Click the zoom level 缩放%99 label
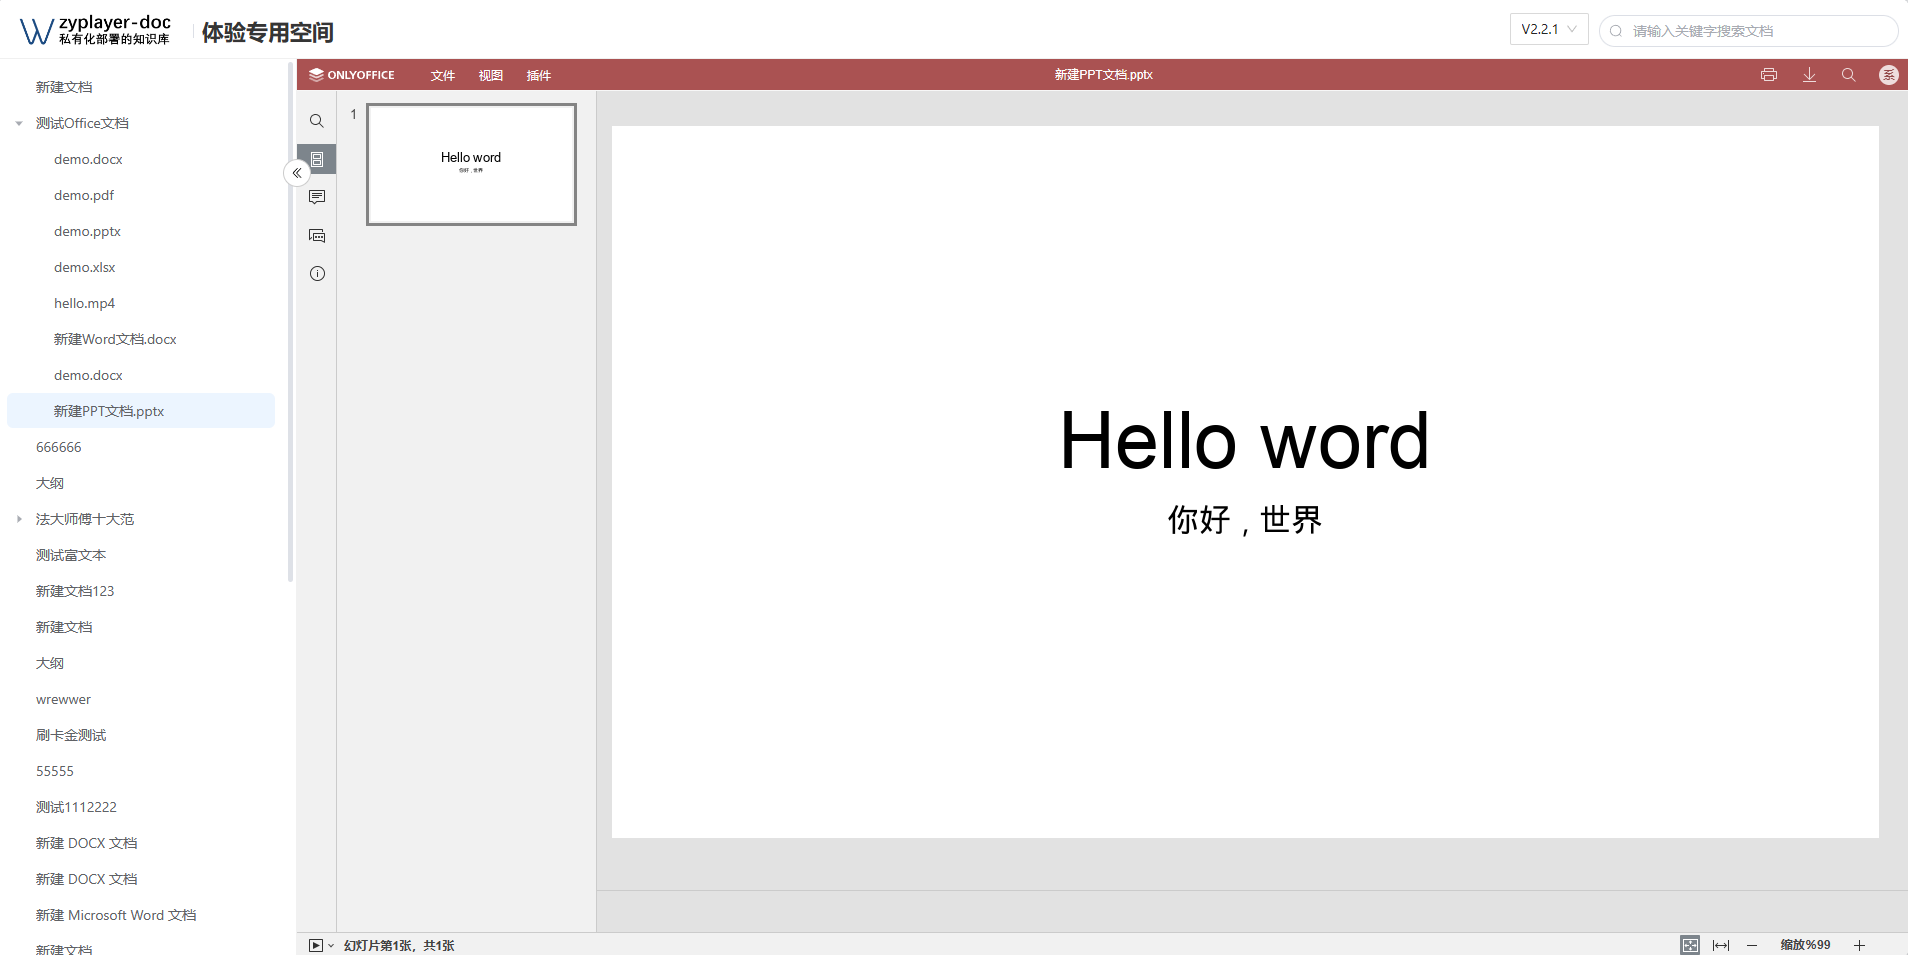Viewport: 1908px width, 955px height. coord(1805,945)
